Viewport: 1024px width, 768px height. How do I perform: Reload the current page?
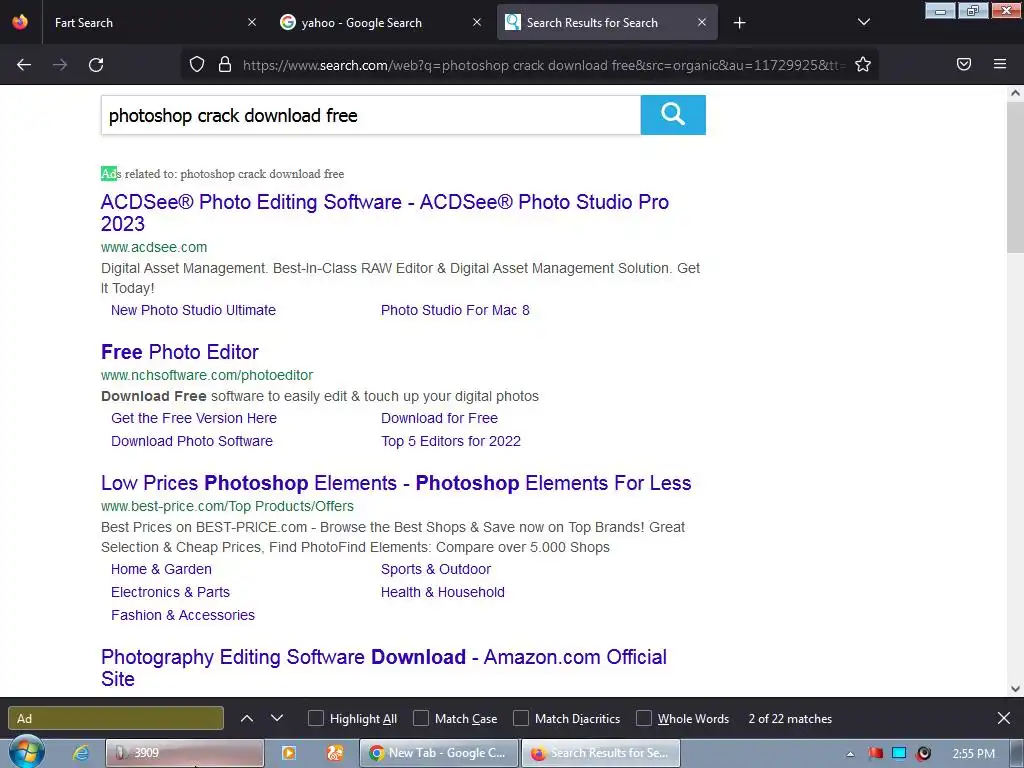(x=96, y=65)
